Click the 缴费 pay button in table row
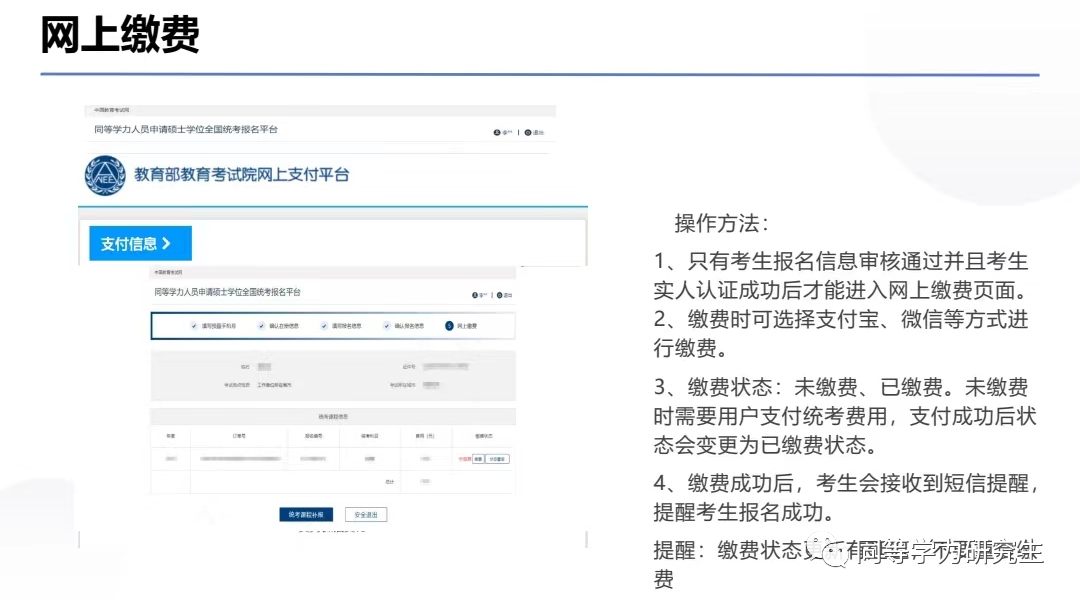This screenshot has height=600, width=1080. 478,459
